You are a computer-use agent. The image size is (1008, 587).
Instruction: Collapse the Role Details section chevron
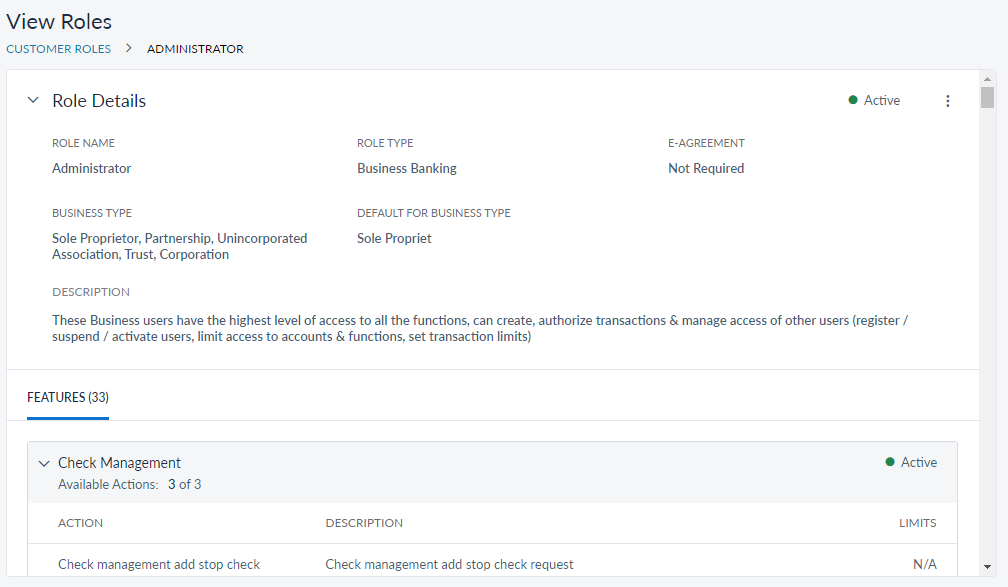click(x=33, y=101)
